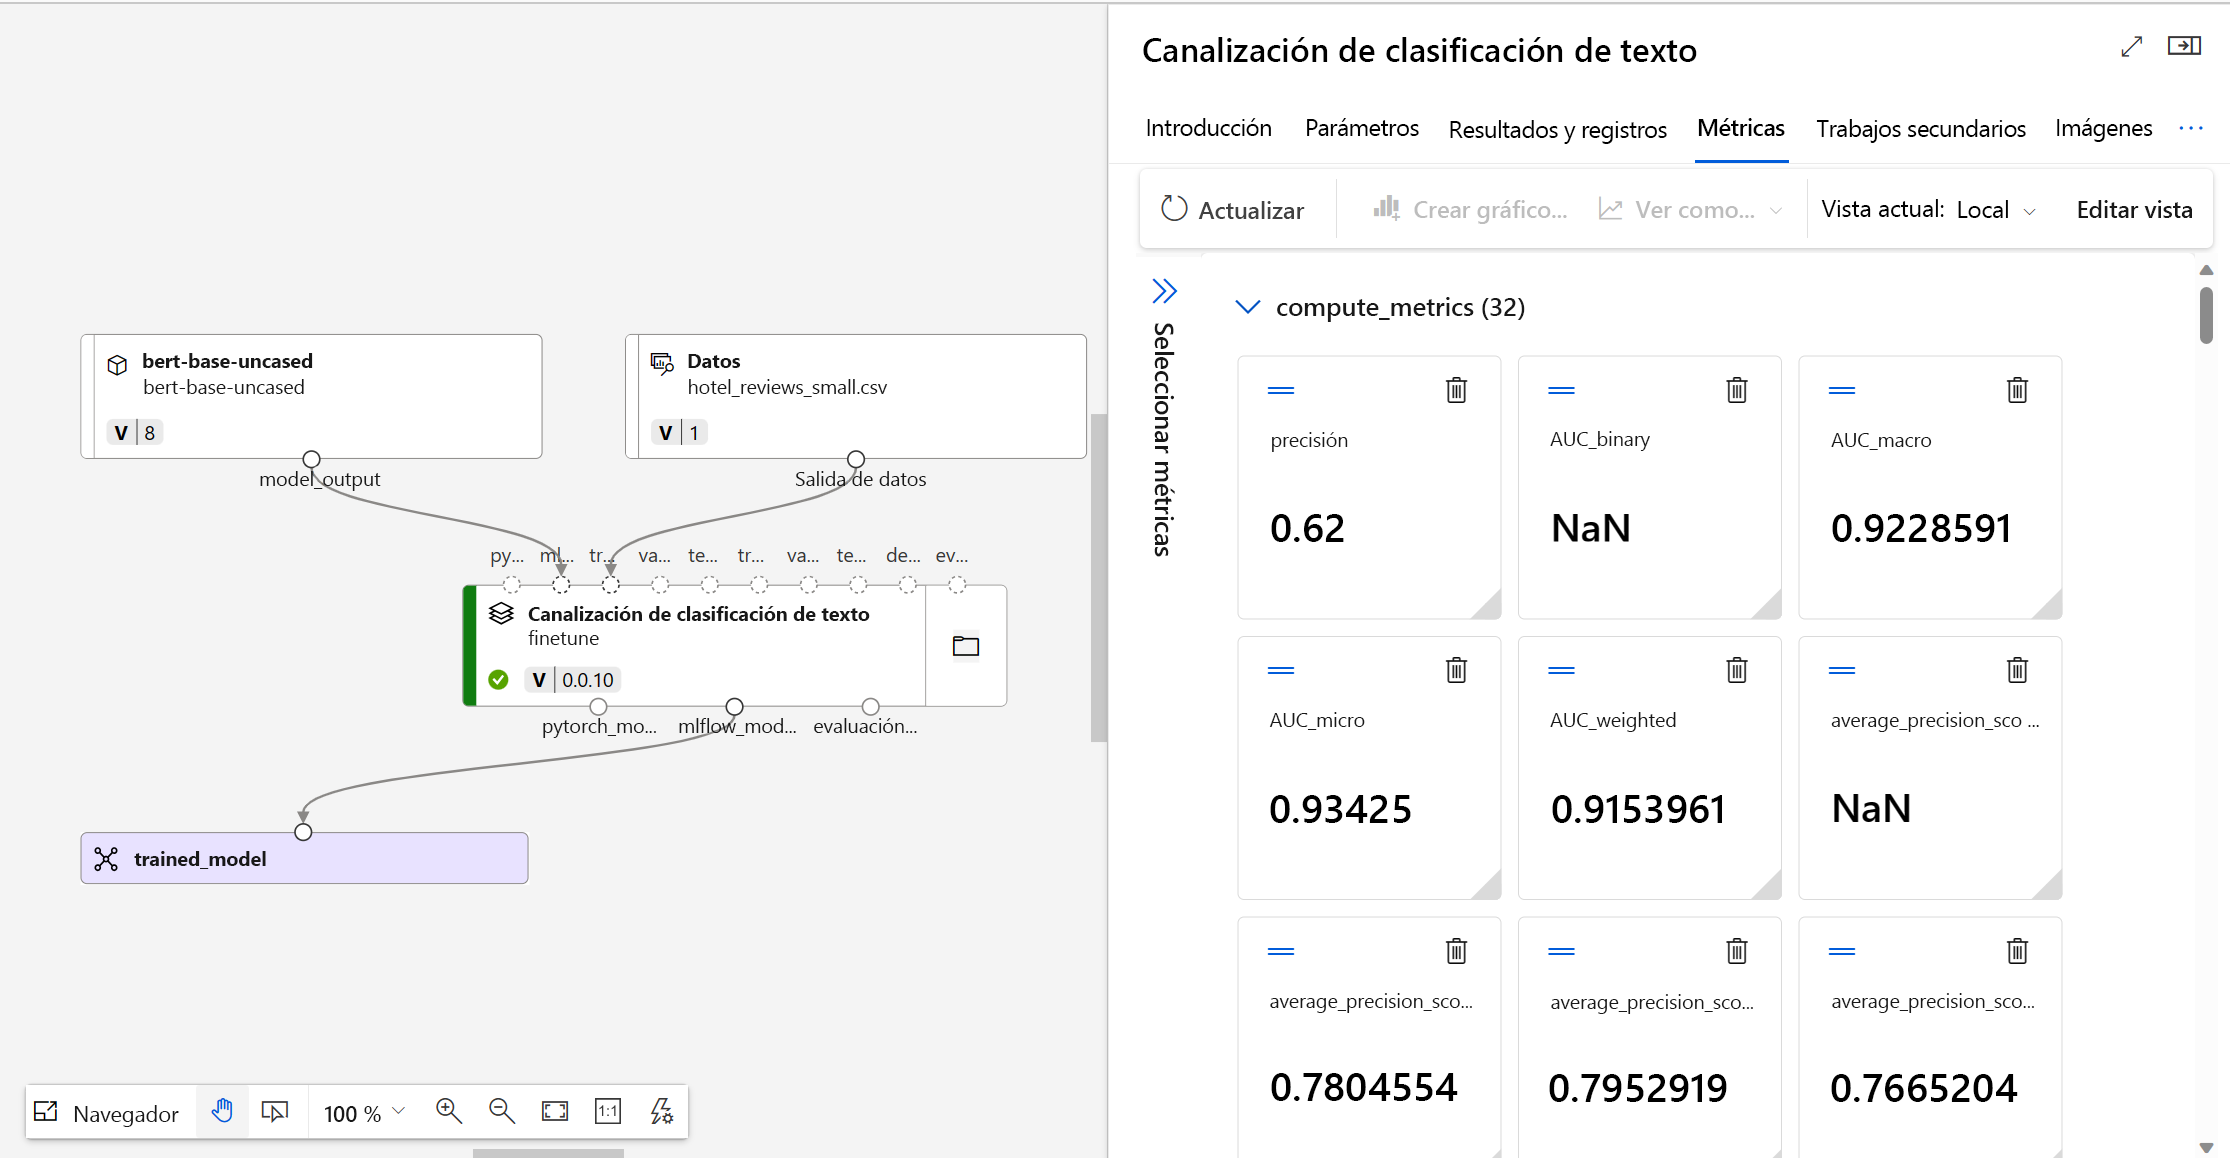The height and width of the screenshot is (1158, 2230).
Task: Reset zoom to 1:1
Action: pos(608,1111)
